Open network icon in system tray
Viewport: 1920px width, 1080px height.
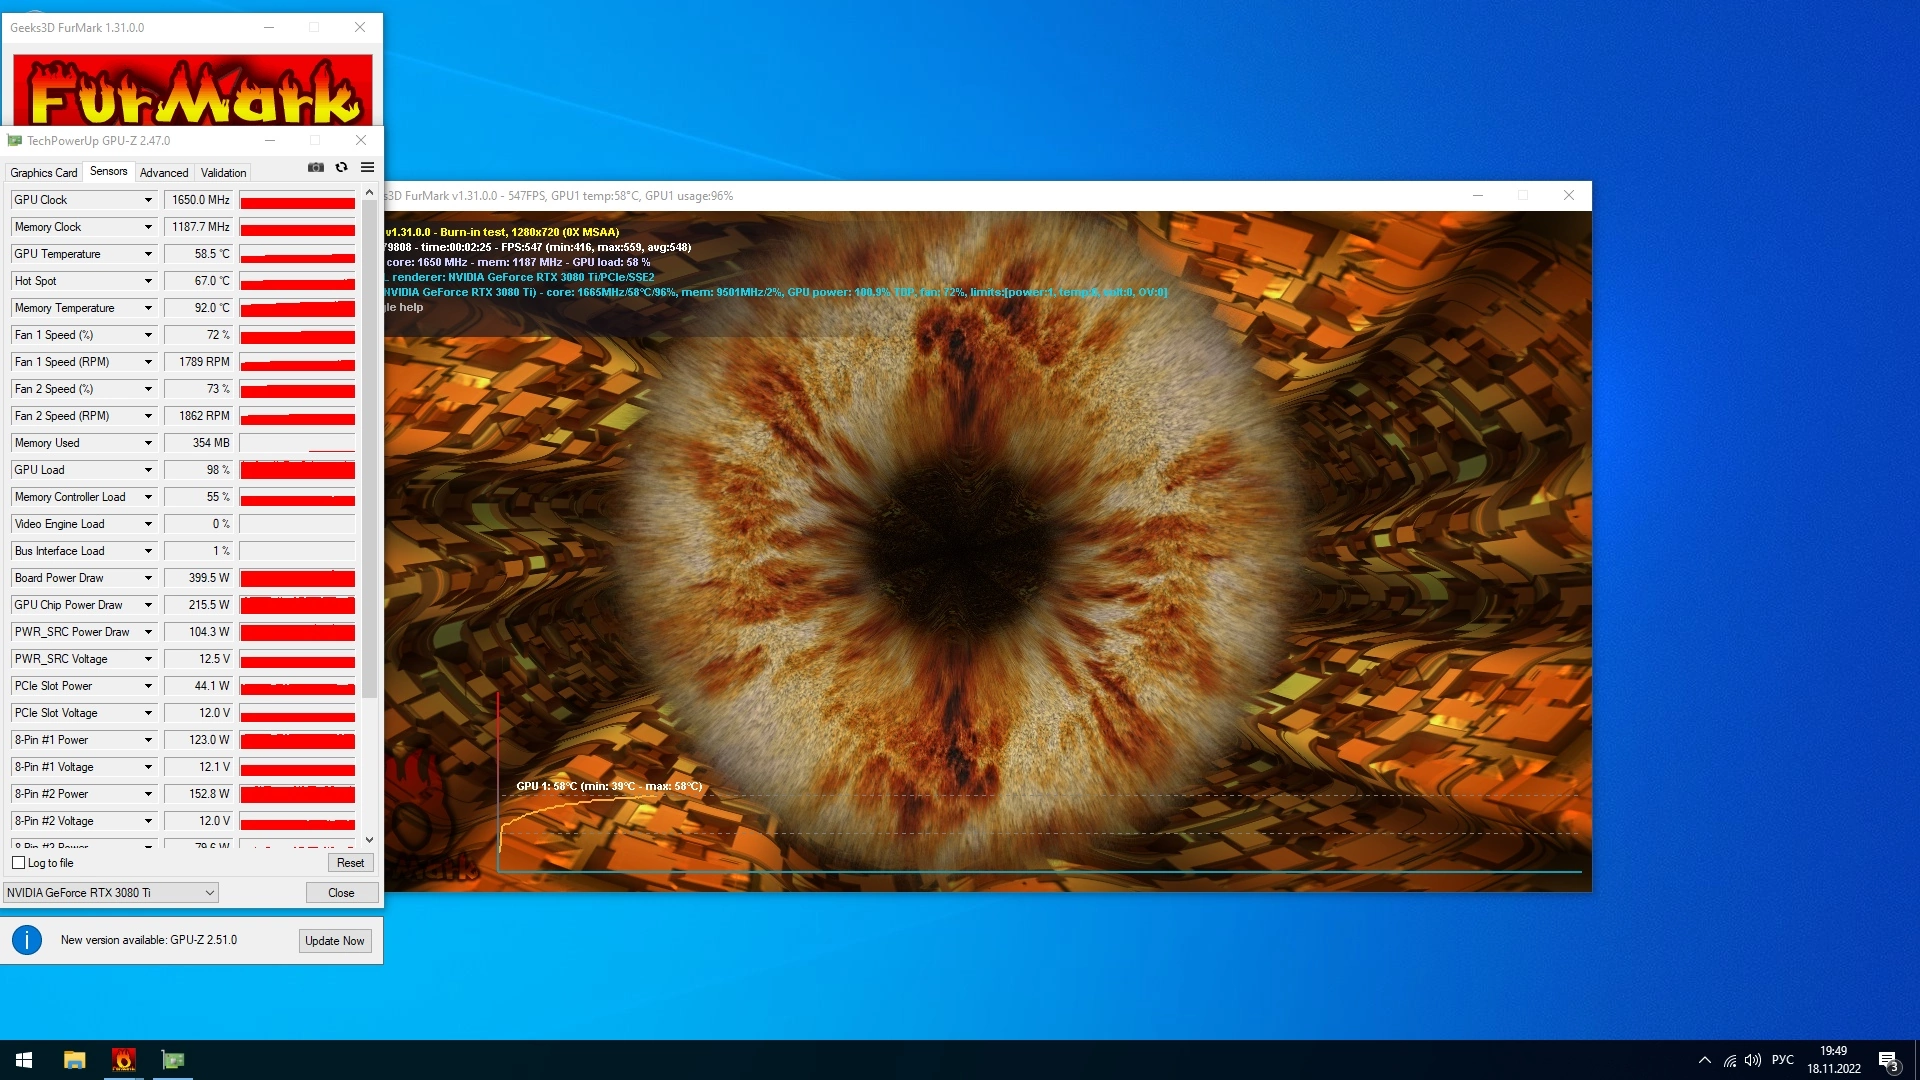pos(1729,1060)
